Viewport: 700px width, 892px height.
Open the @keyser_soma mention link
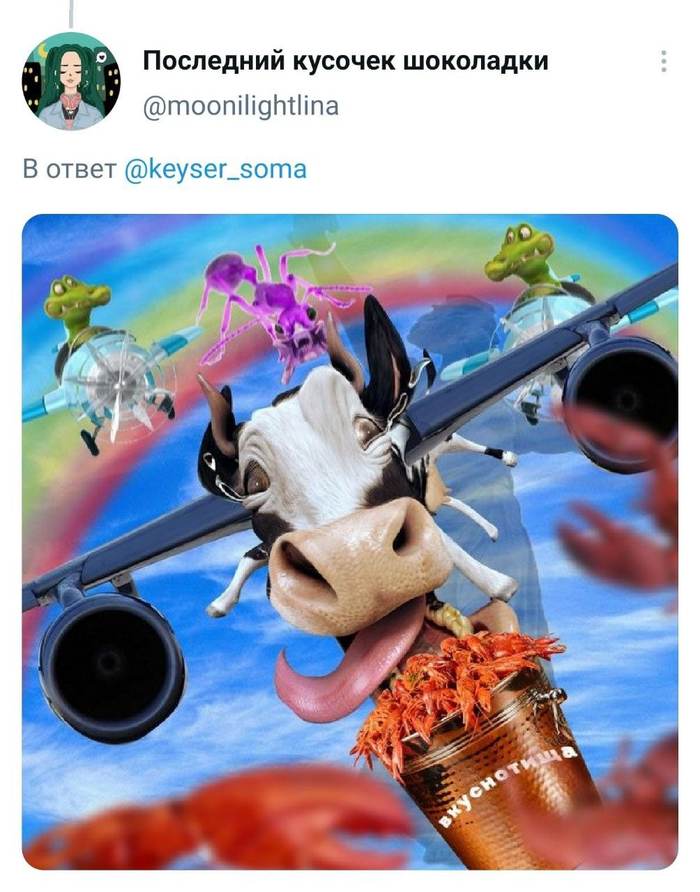pos(216,168)
